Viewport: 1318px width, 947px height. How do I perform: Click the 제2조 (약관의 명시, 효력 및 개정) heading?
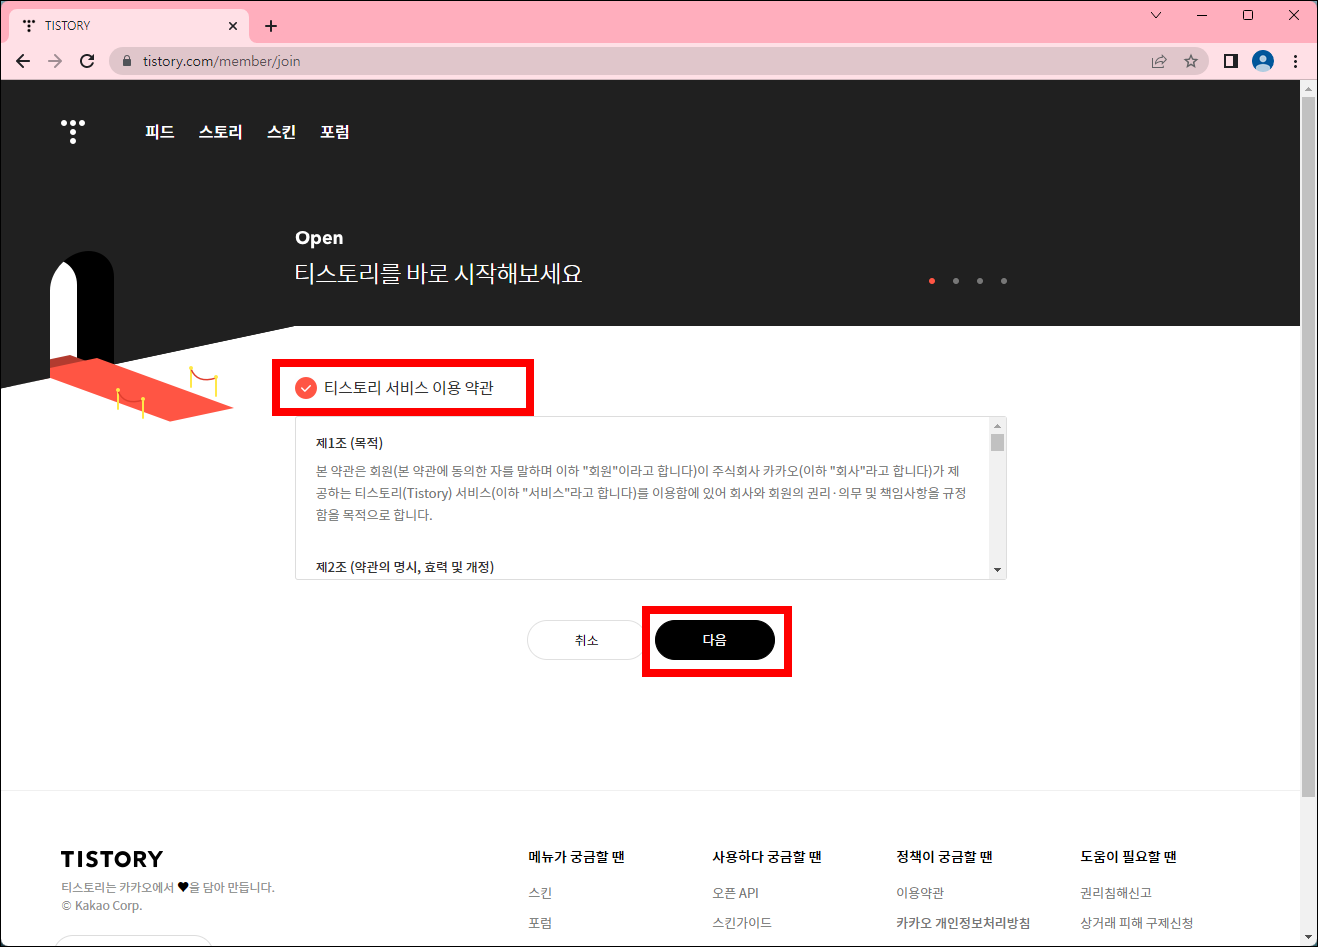pyautogui.click(x=405, y=567)
